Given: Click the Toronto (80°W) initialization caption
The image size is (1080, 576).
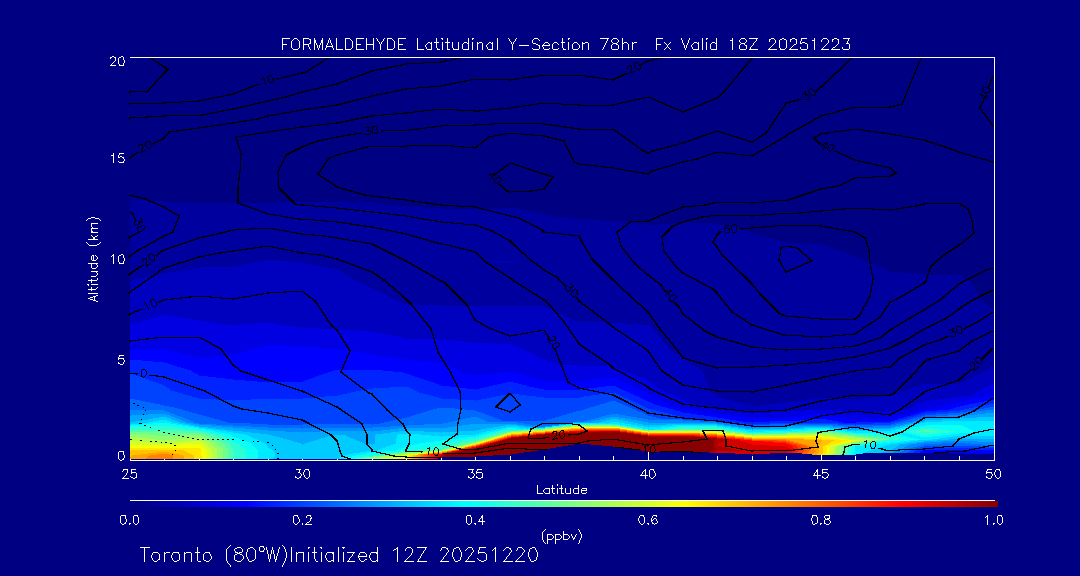Looking at the screenshot, I should click(x=339, y=555).
